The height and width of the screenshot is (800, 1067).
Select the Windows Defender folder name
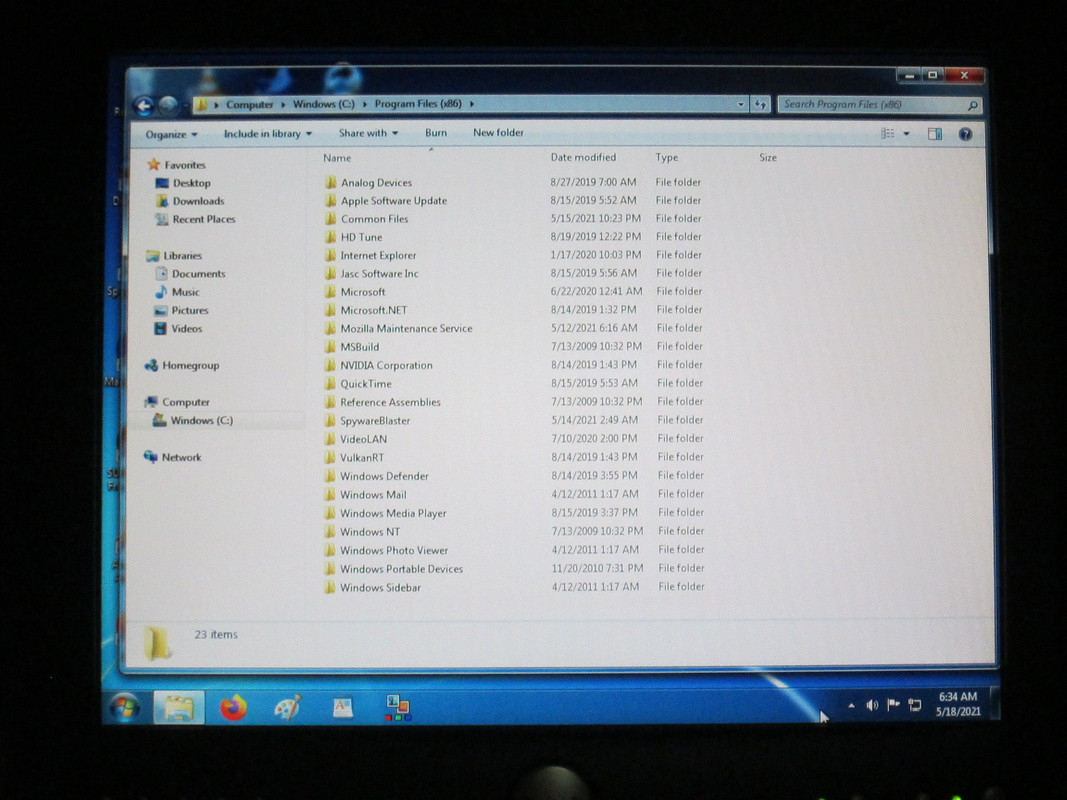coord(384,476)
